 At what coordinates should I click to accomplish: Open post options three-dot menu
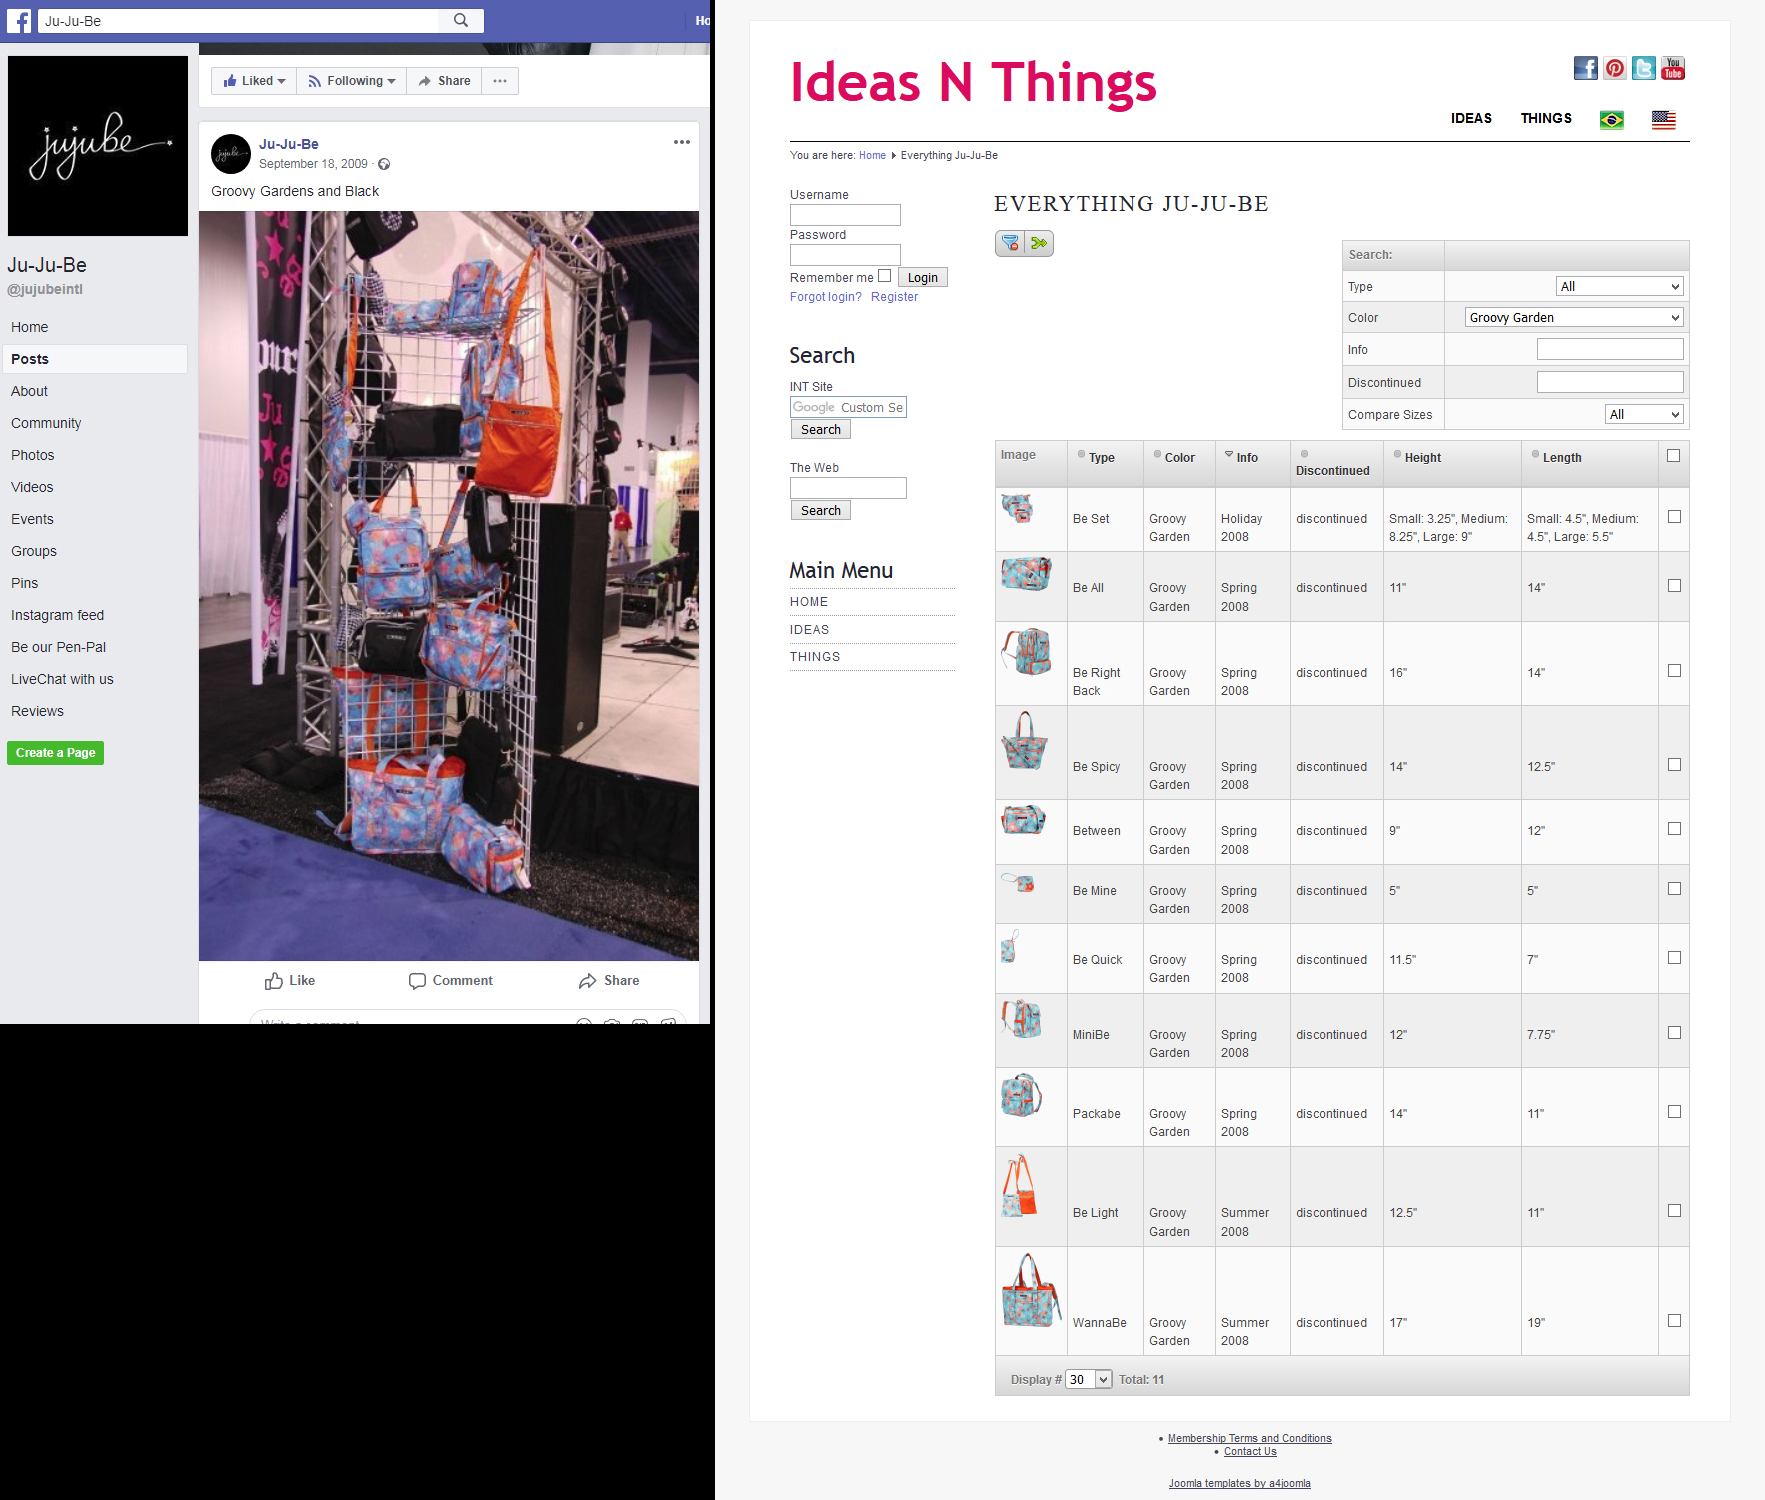(x=682, y=142)
